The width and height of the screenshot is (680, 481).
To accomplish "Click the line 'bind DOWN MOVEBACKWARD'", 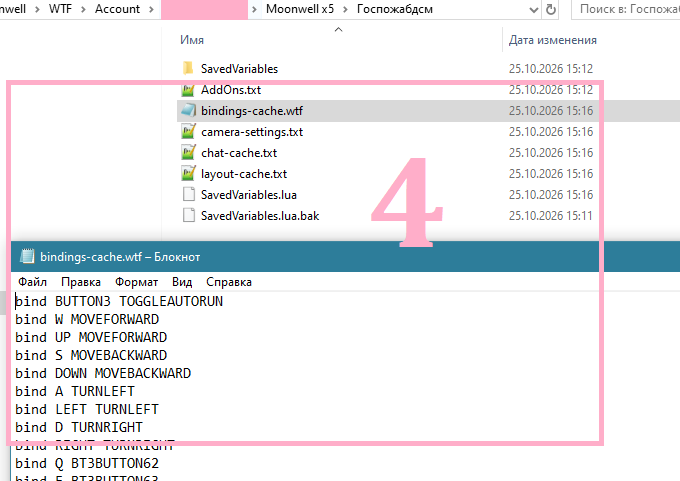I will pos(103,373).
